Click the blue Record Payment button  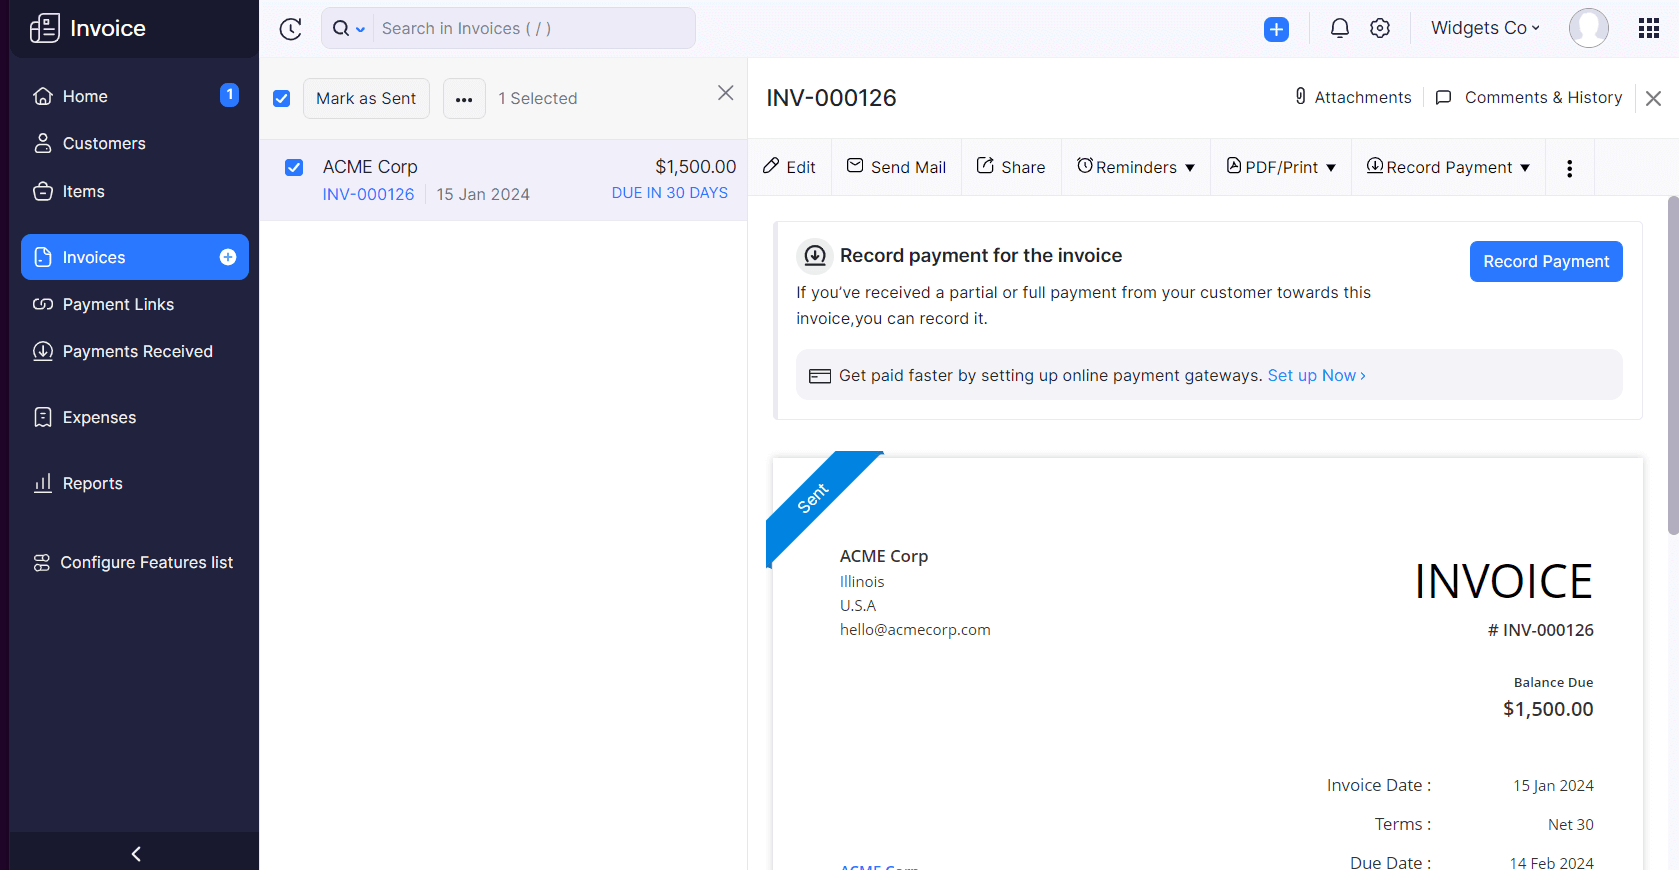tap(1545, 261)
